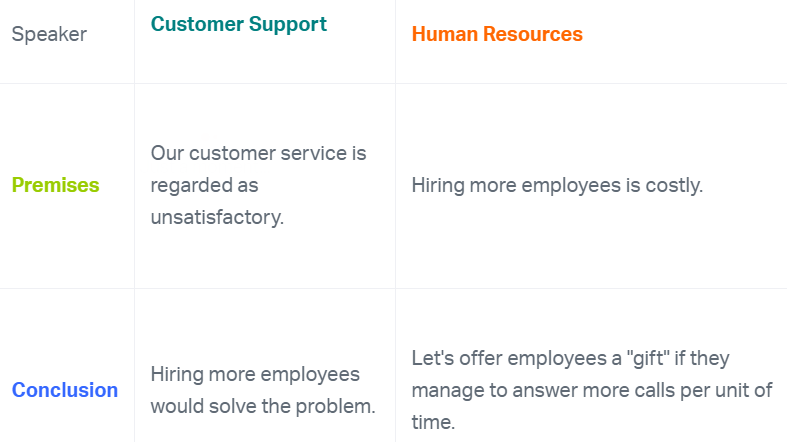The image size is (787, 442).
Task: Click "Hiring more employees" in the Conclusion row
Action: (255, 374)
